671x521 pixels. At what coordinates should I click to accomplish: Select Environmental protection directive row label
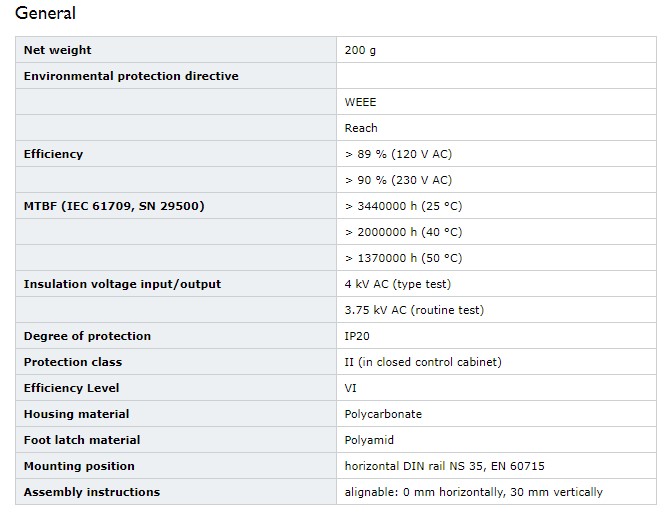click(x=131, y=76)
